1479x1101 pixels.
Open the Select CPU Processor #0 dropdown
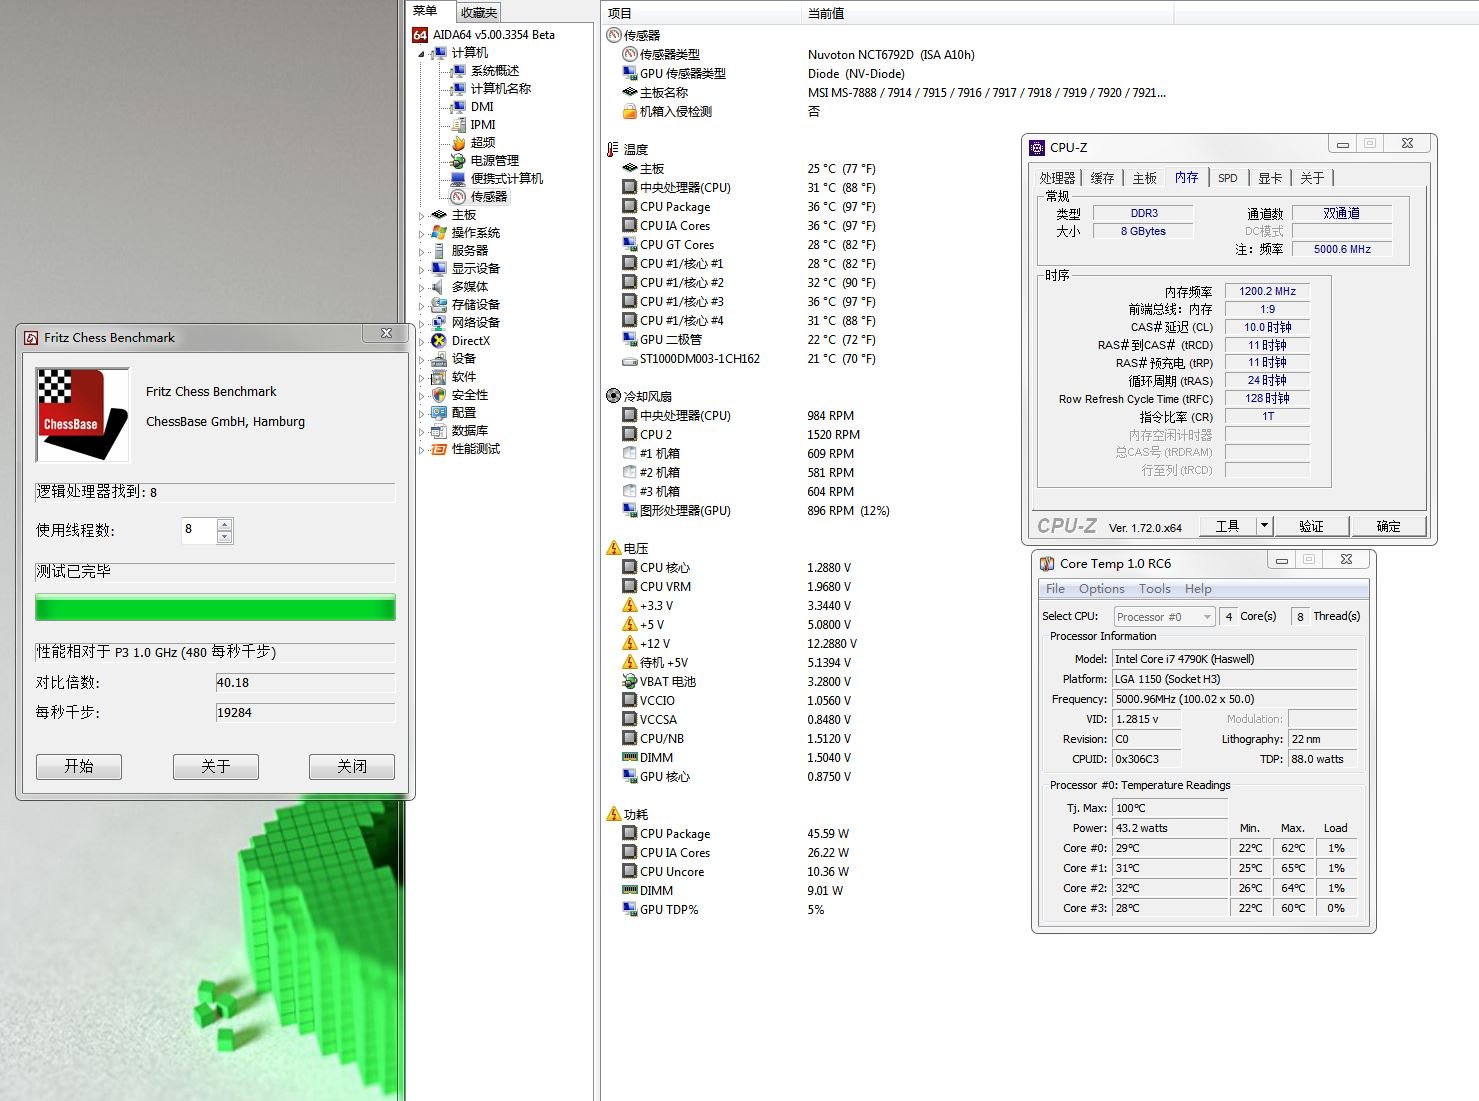(x=1164, y=617)
